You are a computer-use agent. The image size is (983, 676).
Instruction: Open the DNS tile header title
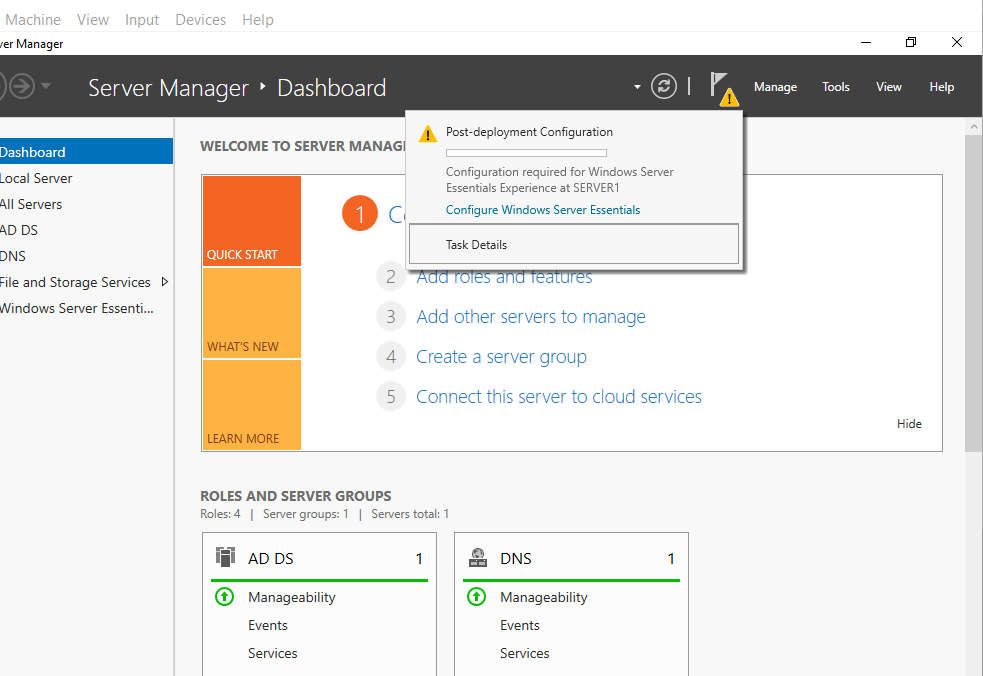(x=515, y=558)
